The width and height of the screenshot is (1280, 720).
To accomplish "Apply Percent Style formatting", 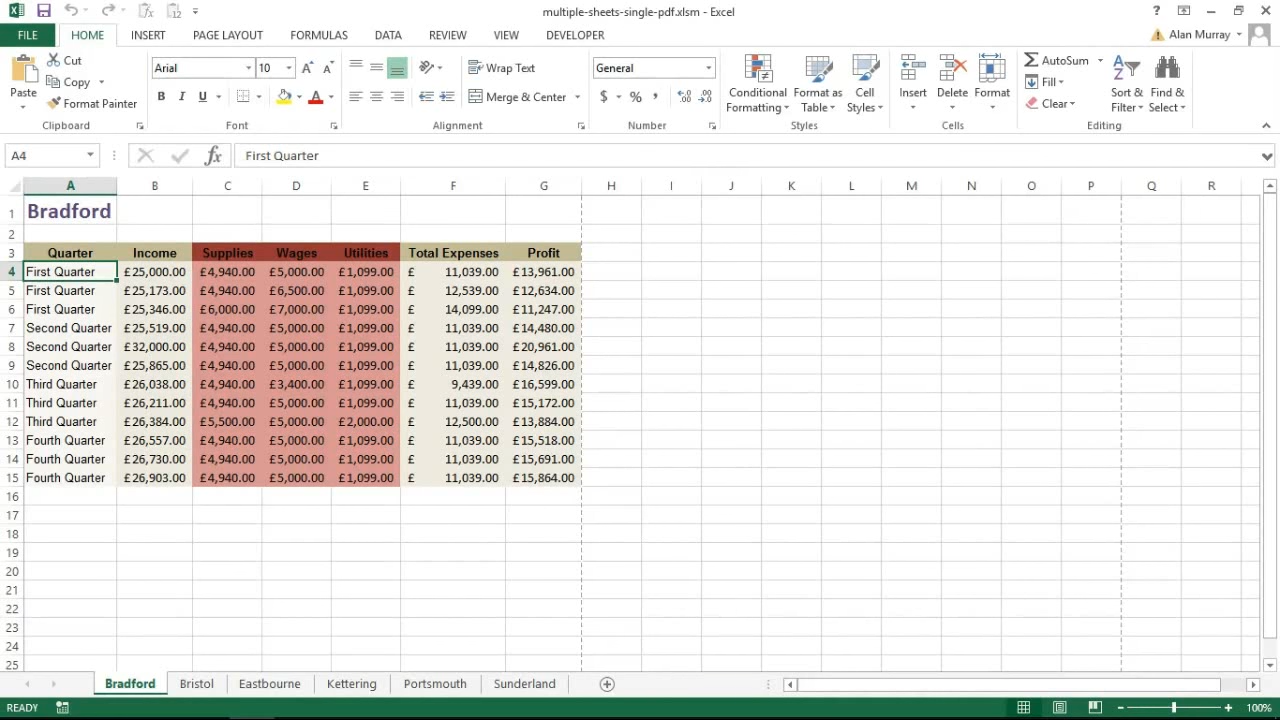I will pyautogui.click(x=635, y=97).
